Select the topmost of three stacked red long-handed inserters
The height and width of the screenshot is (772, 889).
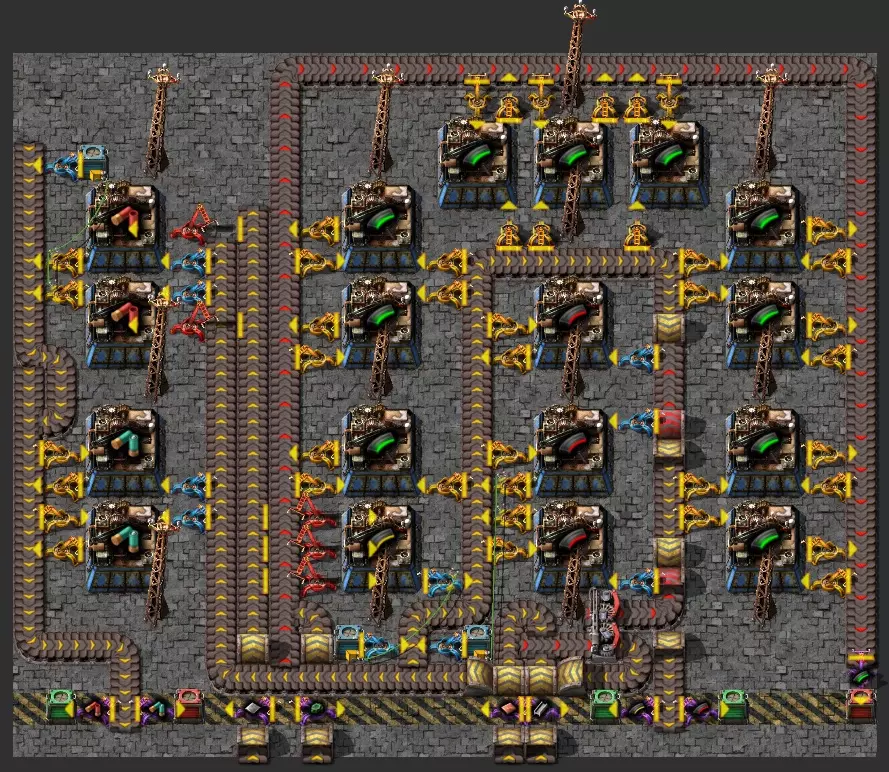313,510
